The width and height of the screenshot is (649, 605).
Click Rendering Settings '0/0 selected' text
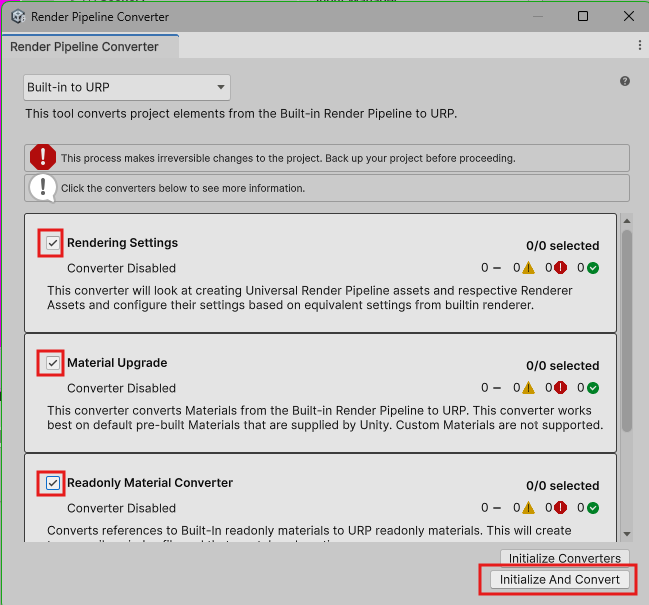pos(562,246)
